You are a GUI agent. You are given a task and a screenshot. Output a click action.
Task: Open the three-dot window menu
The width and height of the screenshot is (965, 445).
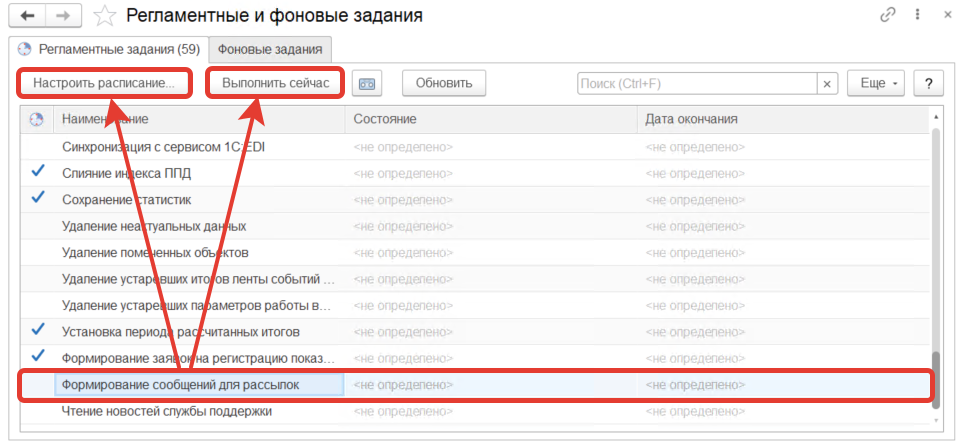click(917, 16)
